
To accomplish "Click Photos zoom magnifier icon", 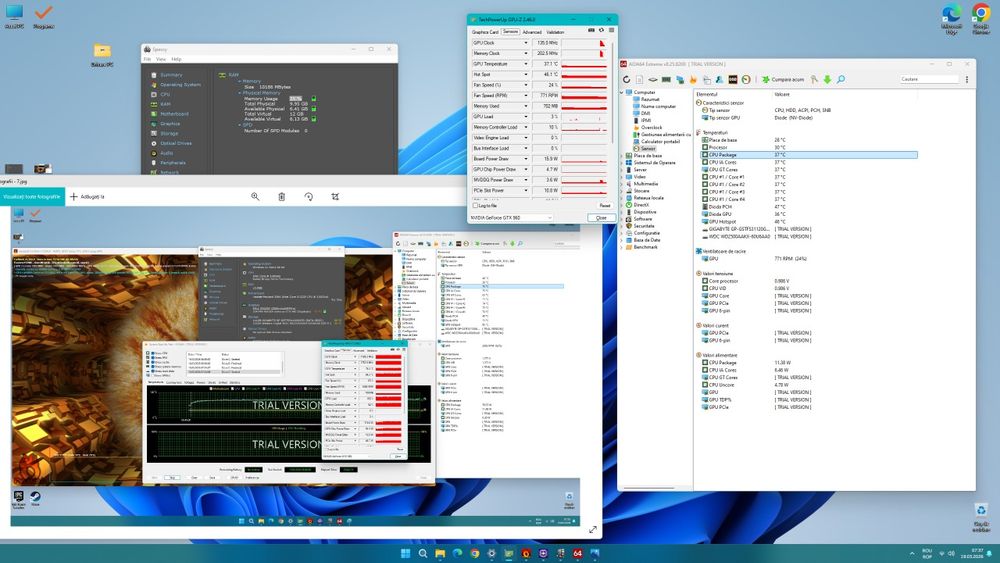I will pos(255,196).
